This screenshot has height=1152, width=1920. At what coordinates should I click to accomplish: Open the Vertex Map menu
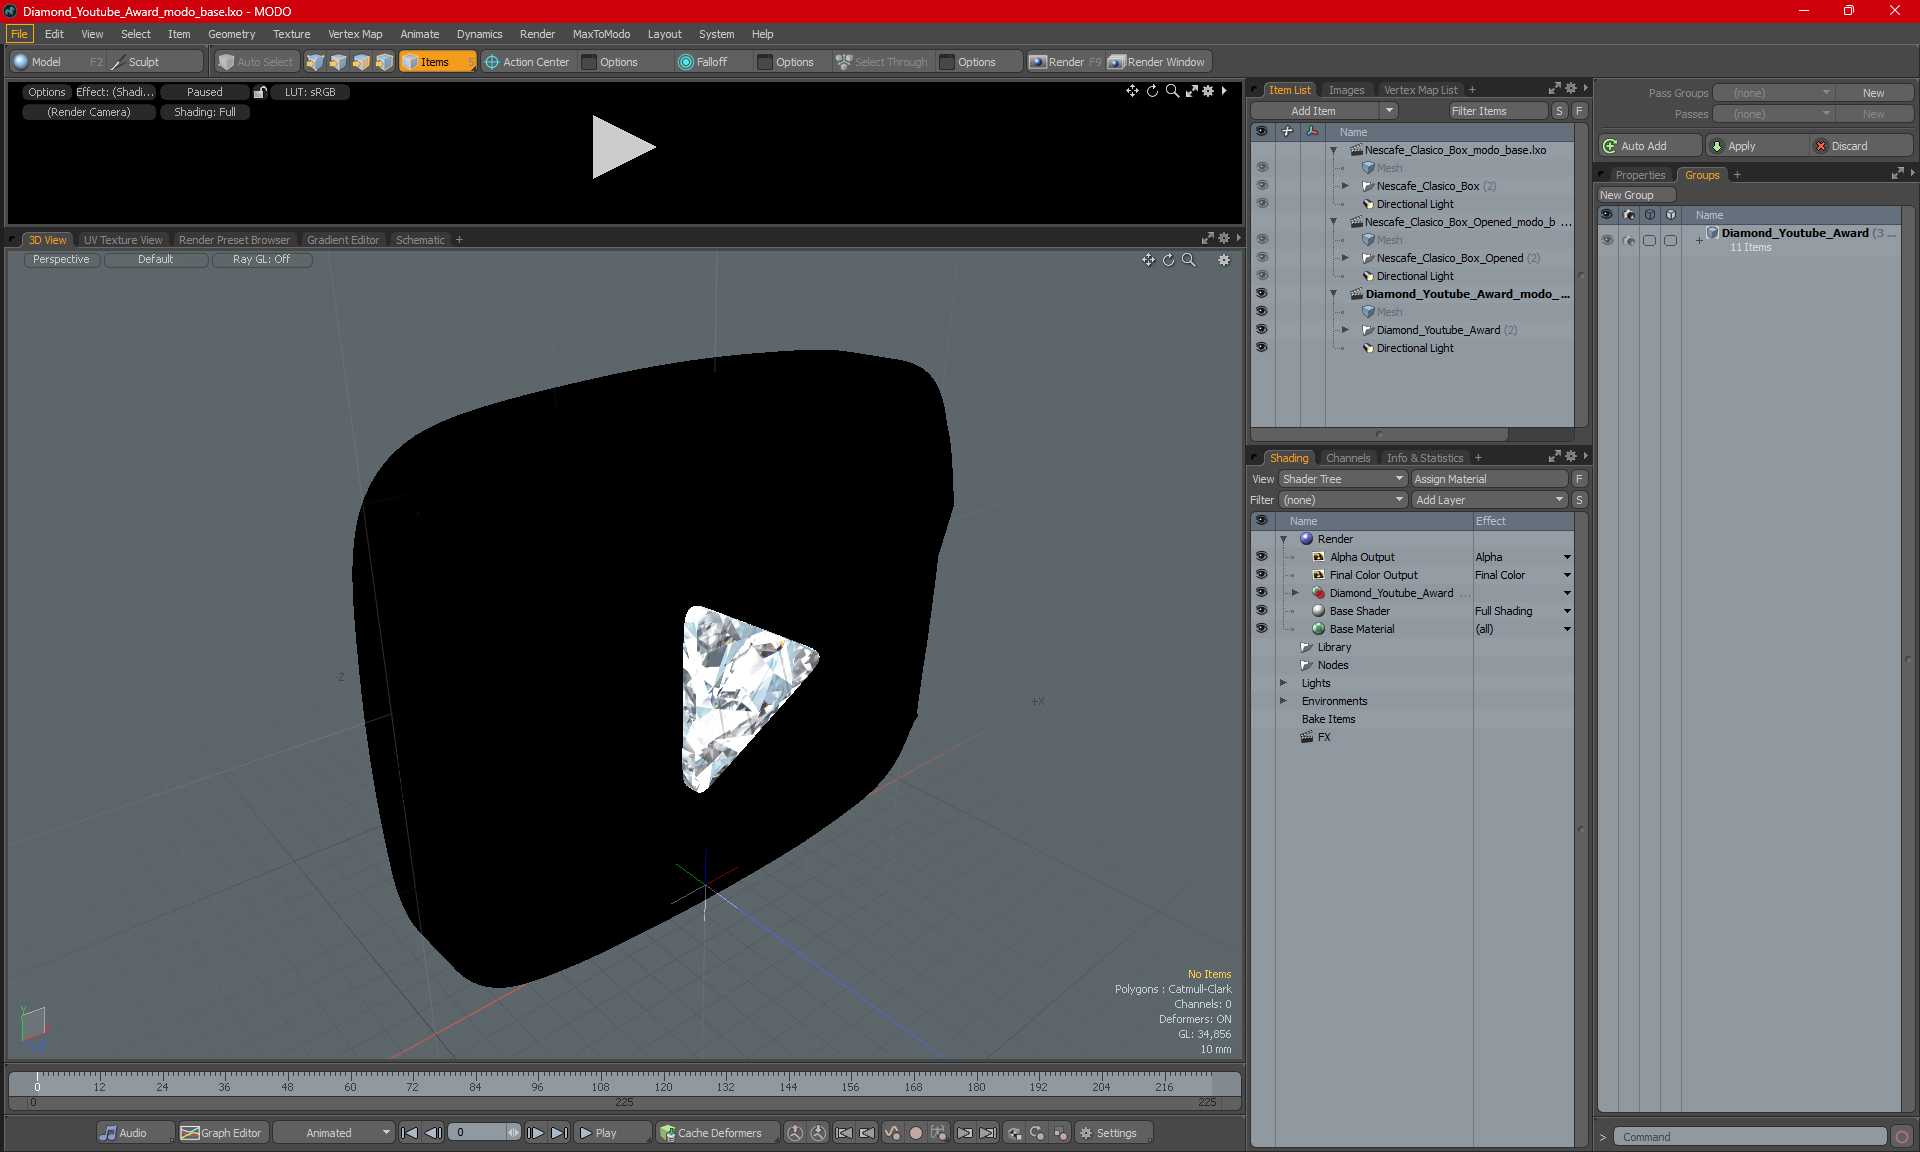[355, 34]
